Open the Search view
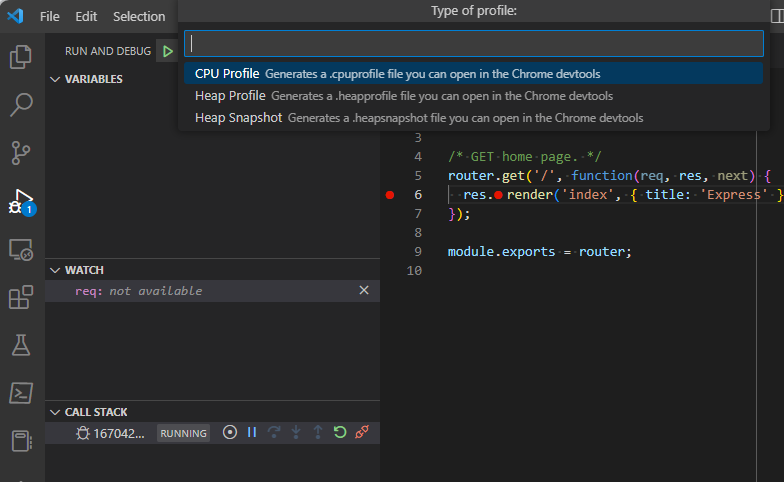This screenshot has width=784, height=482. point(20,104)
